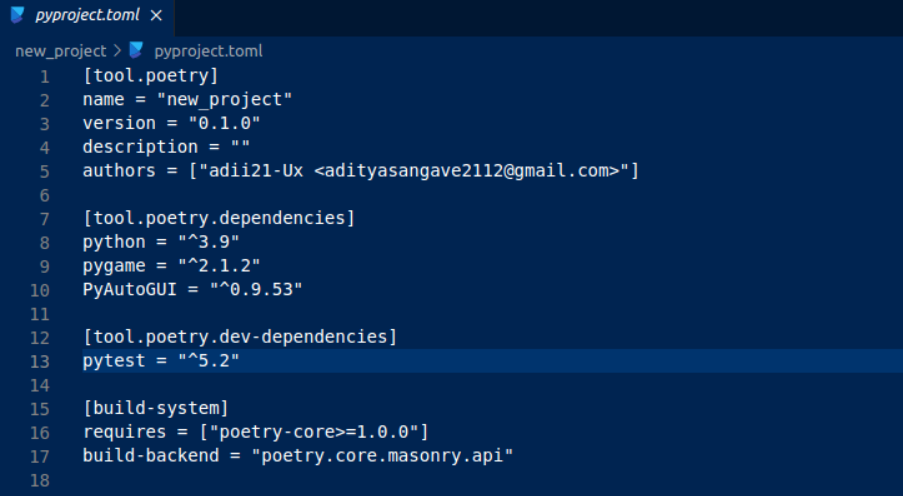Click the [build-system] section header
The image size is (903, 496).
[x=155, y=408]
